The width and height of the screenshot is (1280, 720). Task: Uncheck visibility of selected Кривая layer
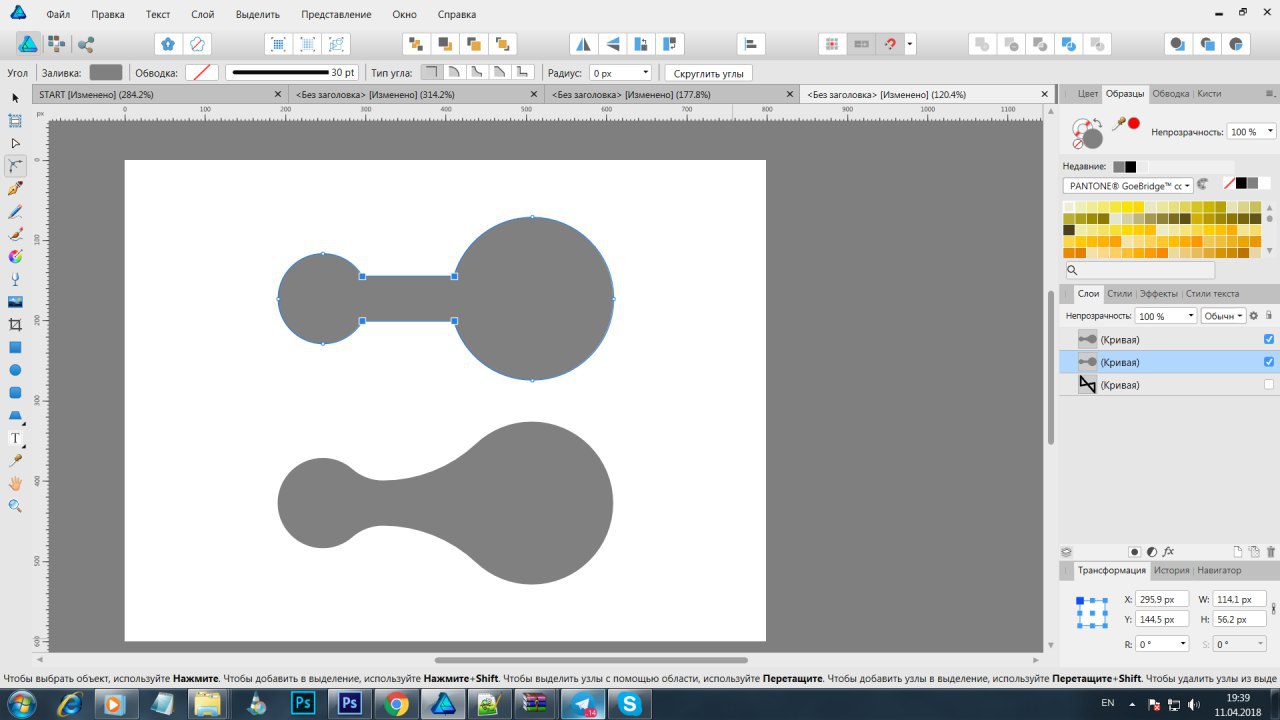tap(1269, 362)
